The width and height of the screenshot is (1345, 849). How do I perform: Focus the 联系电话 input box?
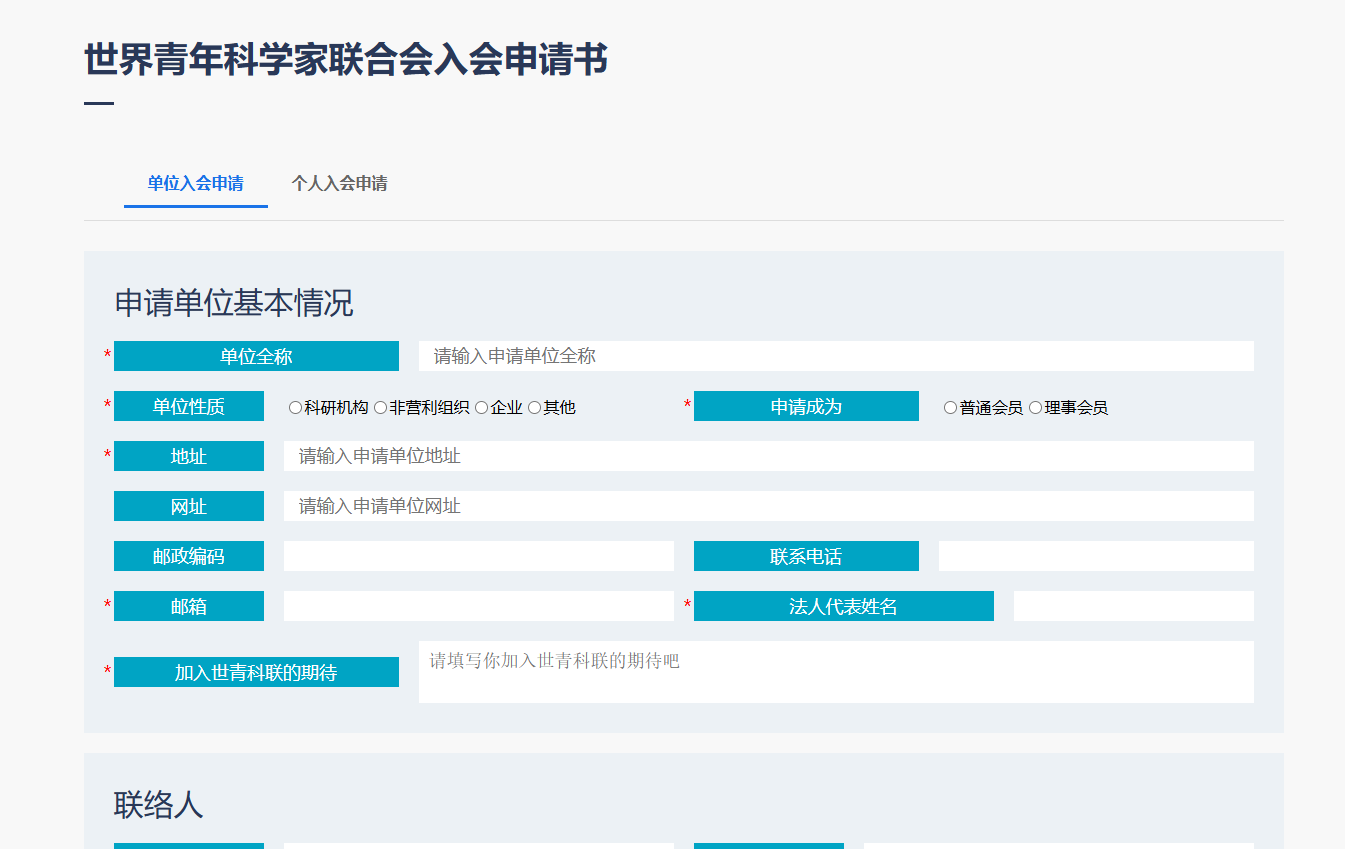tap(1095, 556)
